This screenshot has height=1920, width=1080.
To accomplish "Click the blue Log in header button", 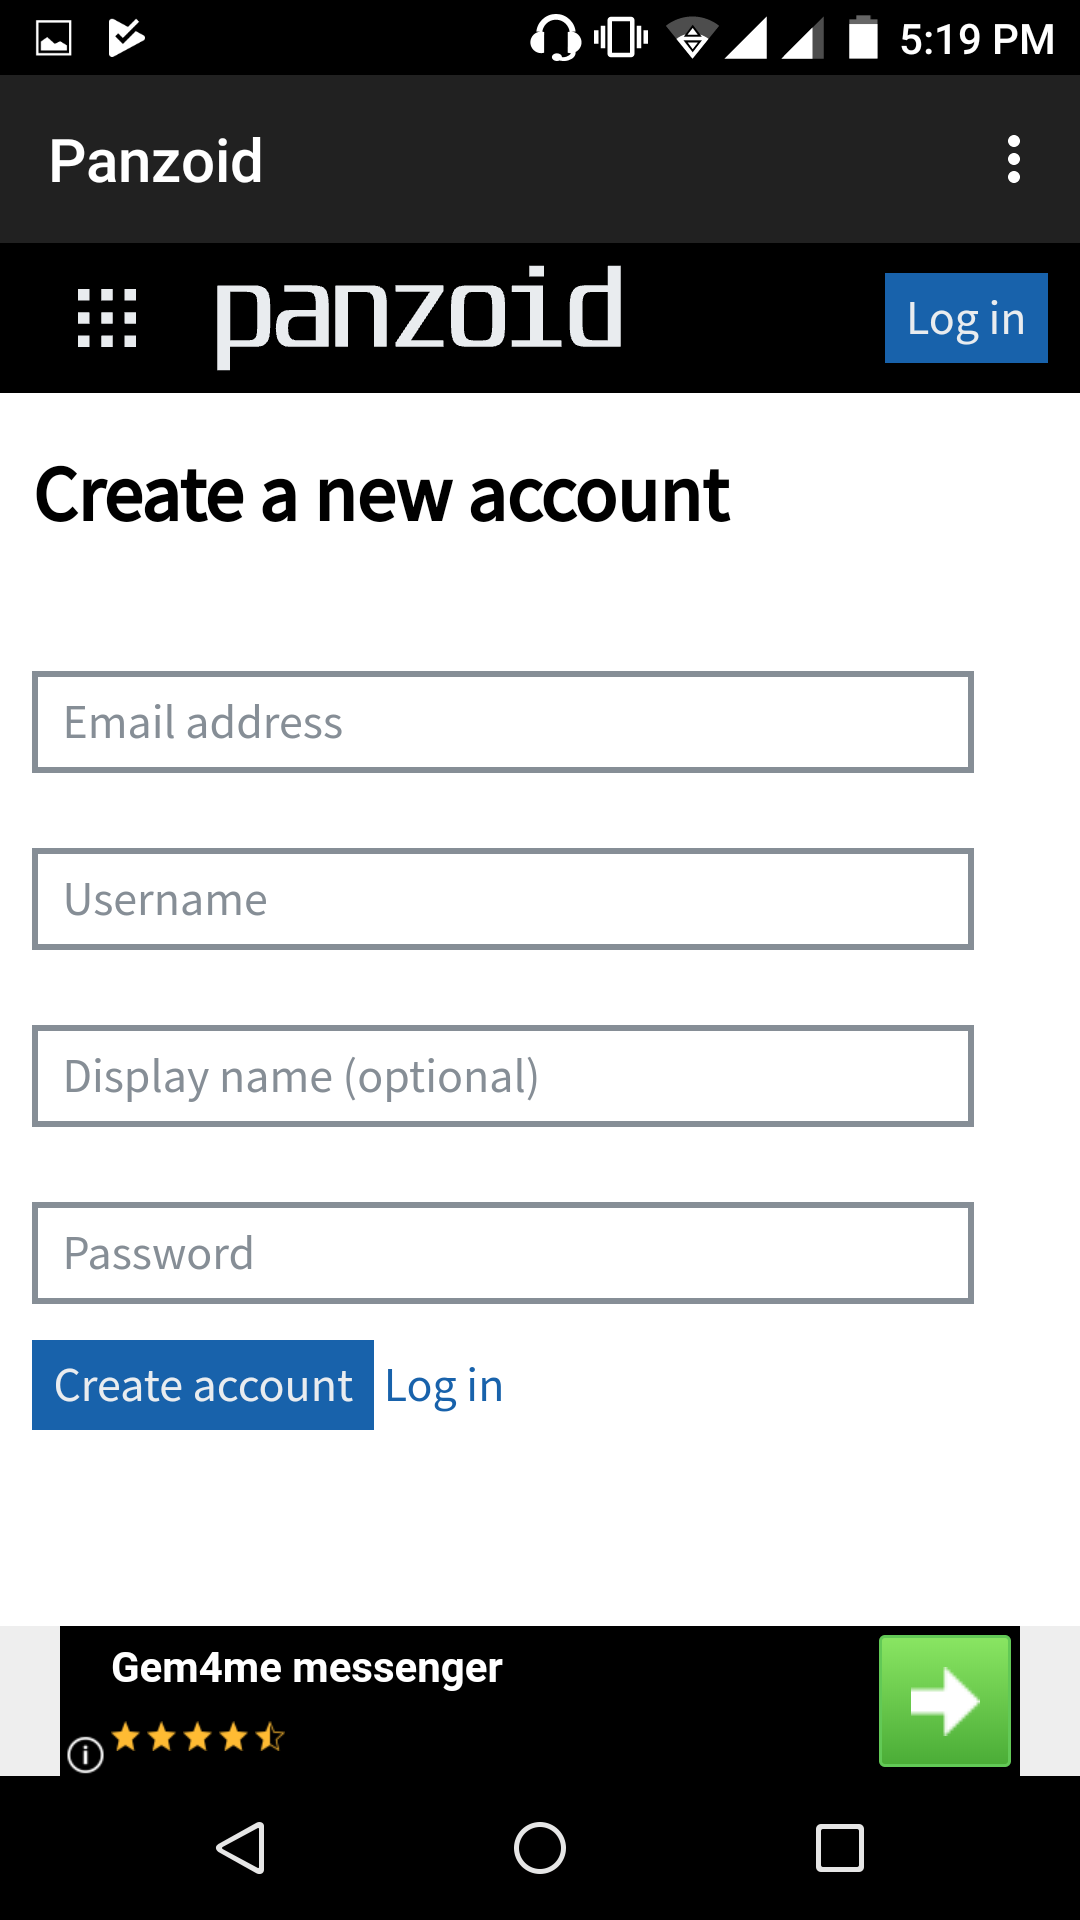I will coord(965,318).
